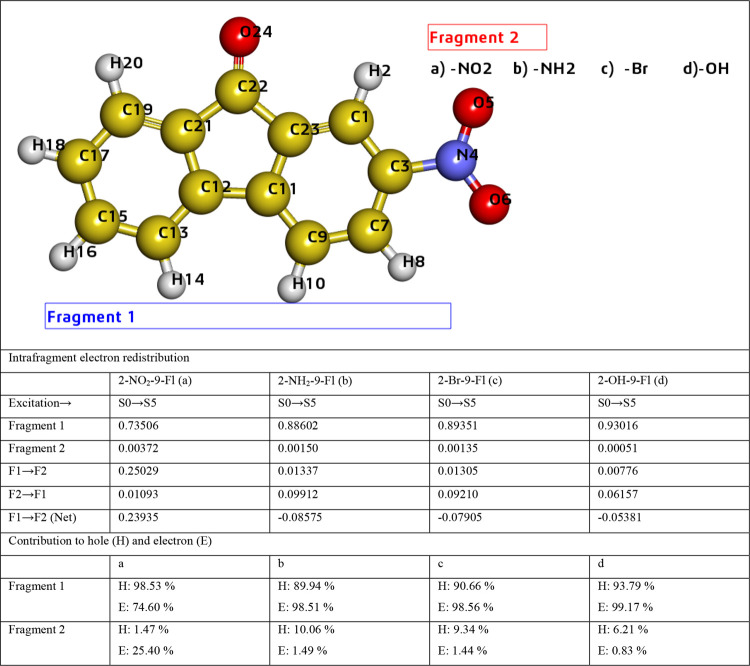This screenshot has width=750, height=666.
Task: Click the 'c) -Br' substituent text
Action: coord(624,69)
